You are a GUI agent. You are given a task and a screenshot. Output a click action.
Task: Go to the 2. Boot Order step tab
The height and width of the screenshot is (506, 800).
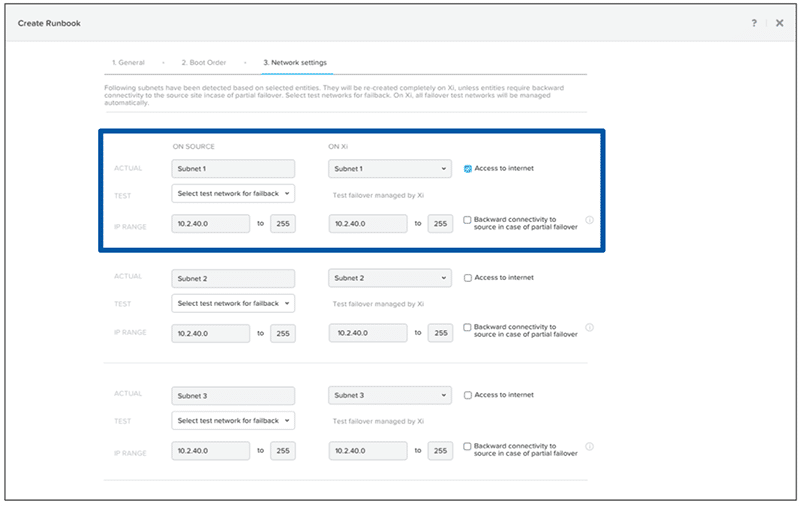pos(202,63)
